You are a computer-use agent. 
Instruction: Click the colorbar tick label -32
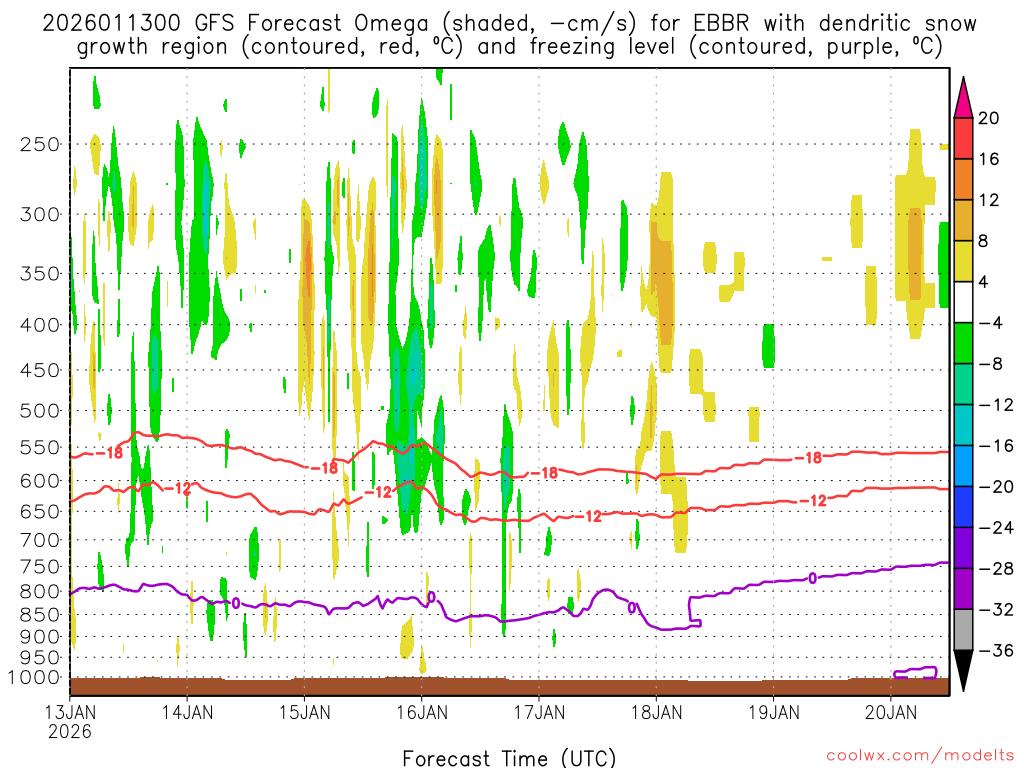[996, 610]
